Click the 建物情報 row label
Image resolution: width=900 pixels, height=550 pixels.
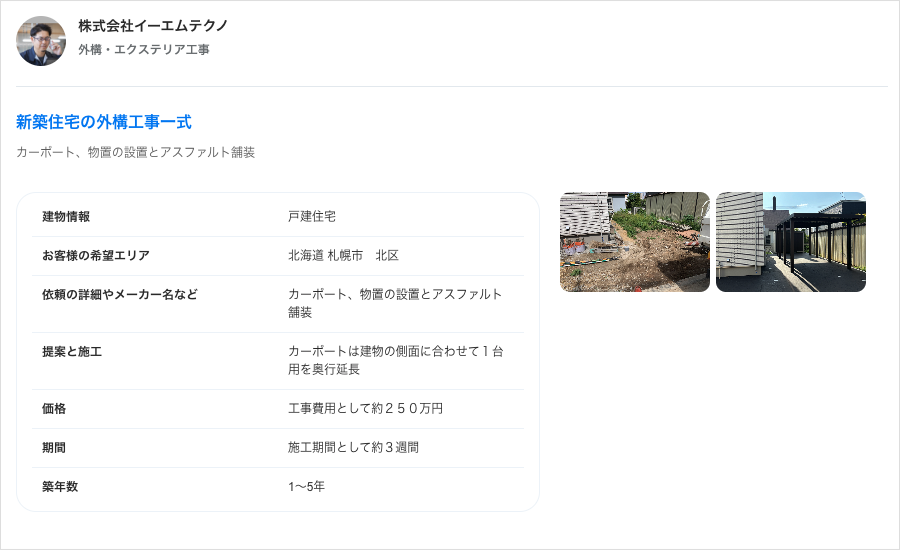click(x=66, y=217)
